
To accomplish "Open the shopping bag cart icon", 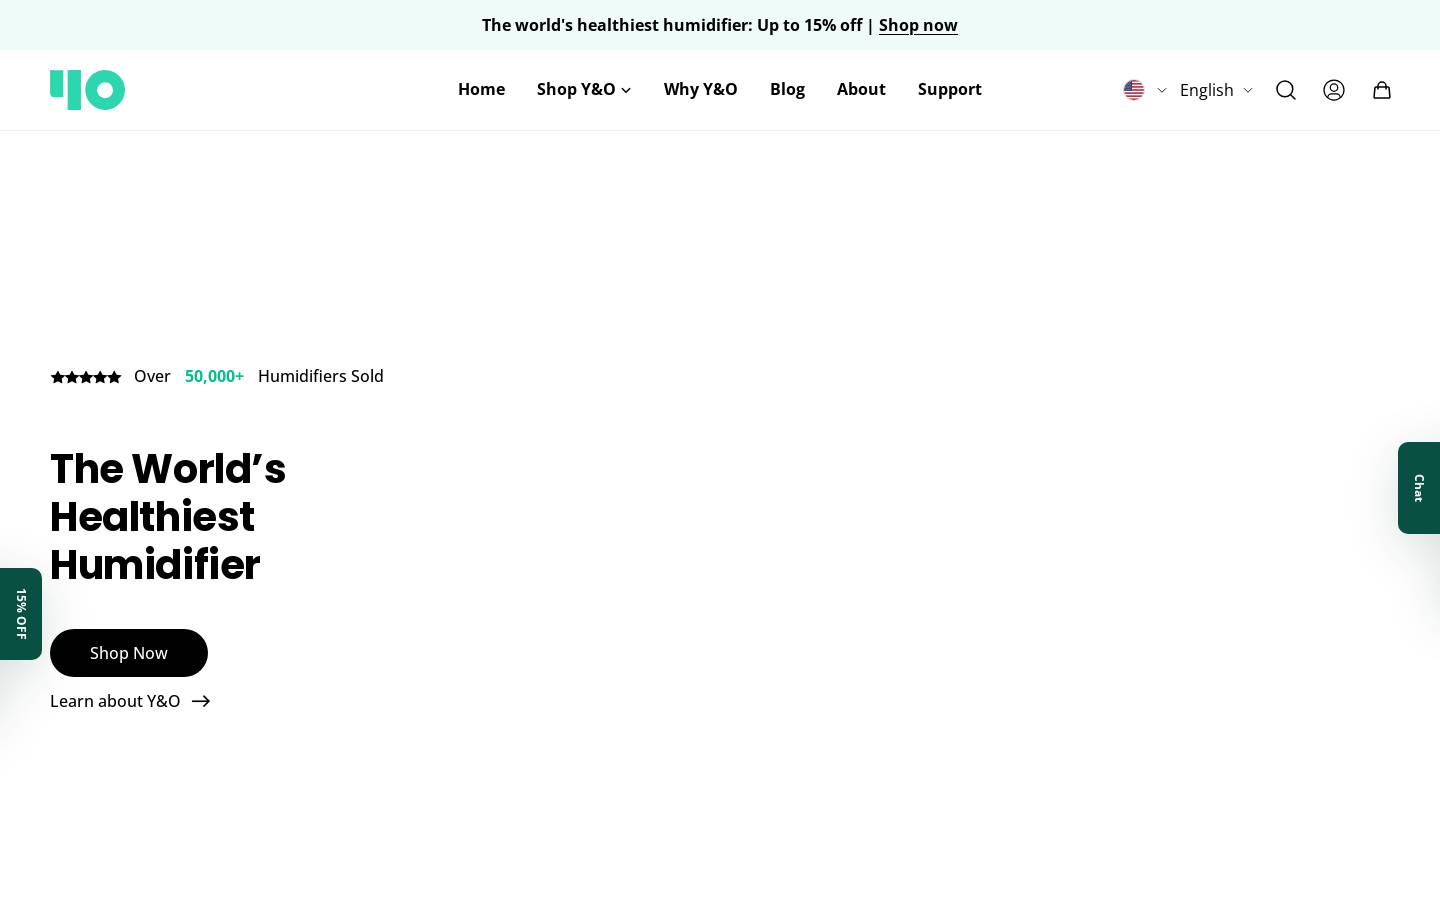I will coord(1382,90).
